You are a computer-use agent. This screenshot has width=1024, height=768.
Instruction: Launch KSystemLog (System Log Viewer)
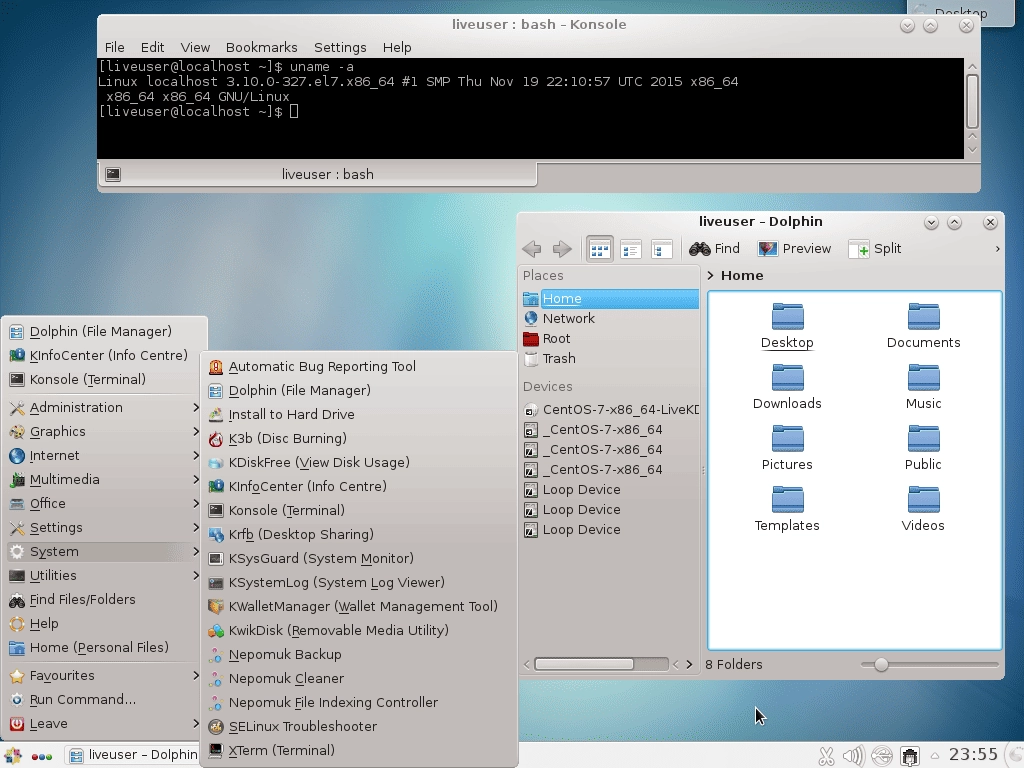tap(359, 583)
